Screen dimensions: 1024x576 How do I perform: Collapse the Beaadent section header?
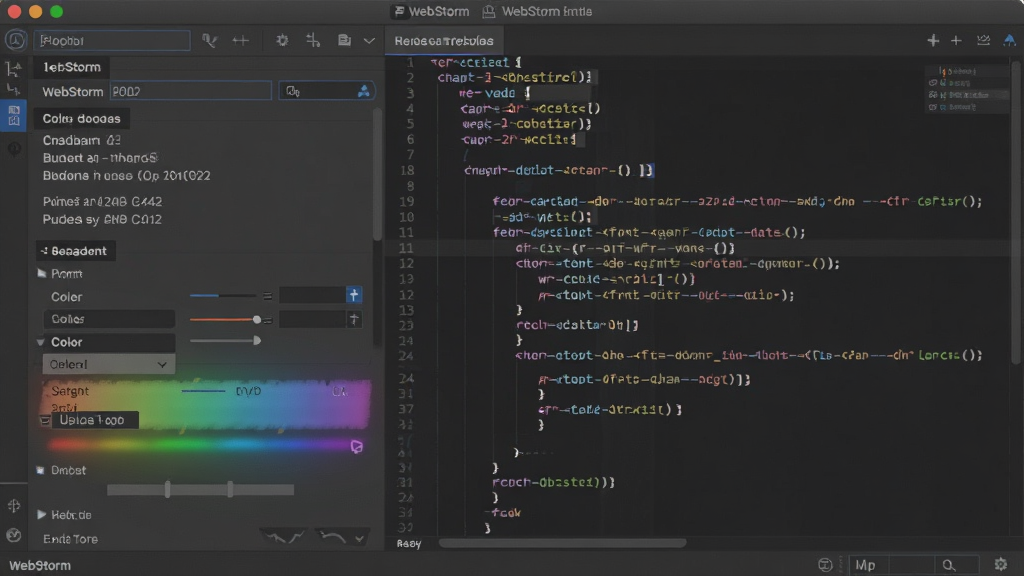click(75, 251)
